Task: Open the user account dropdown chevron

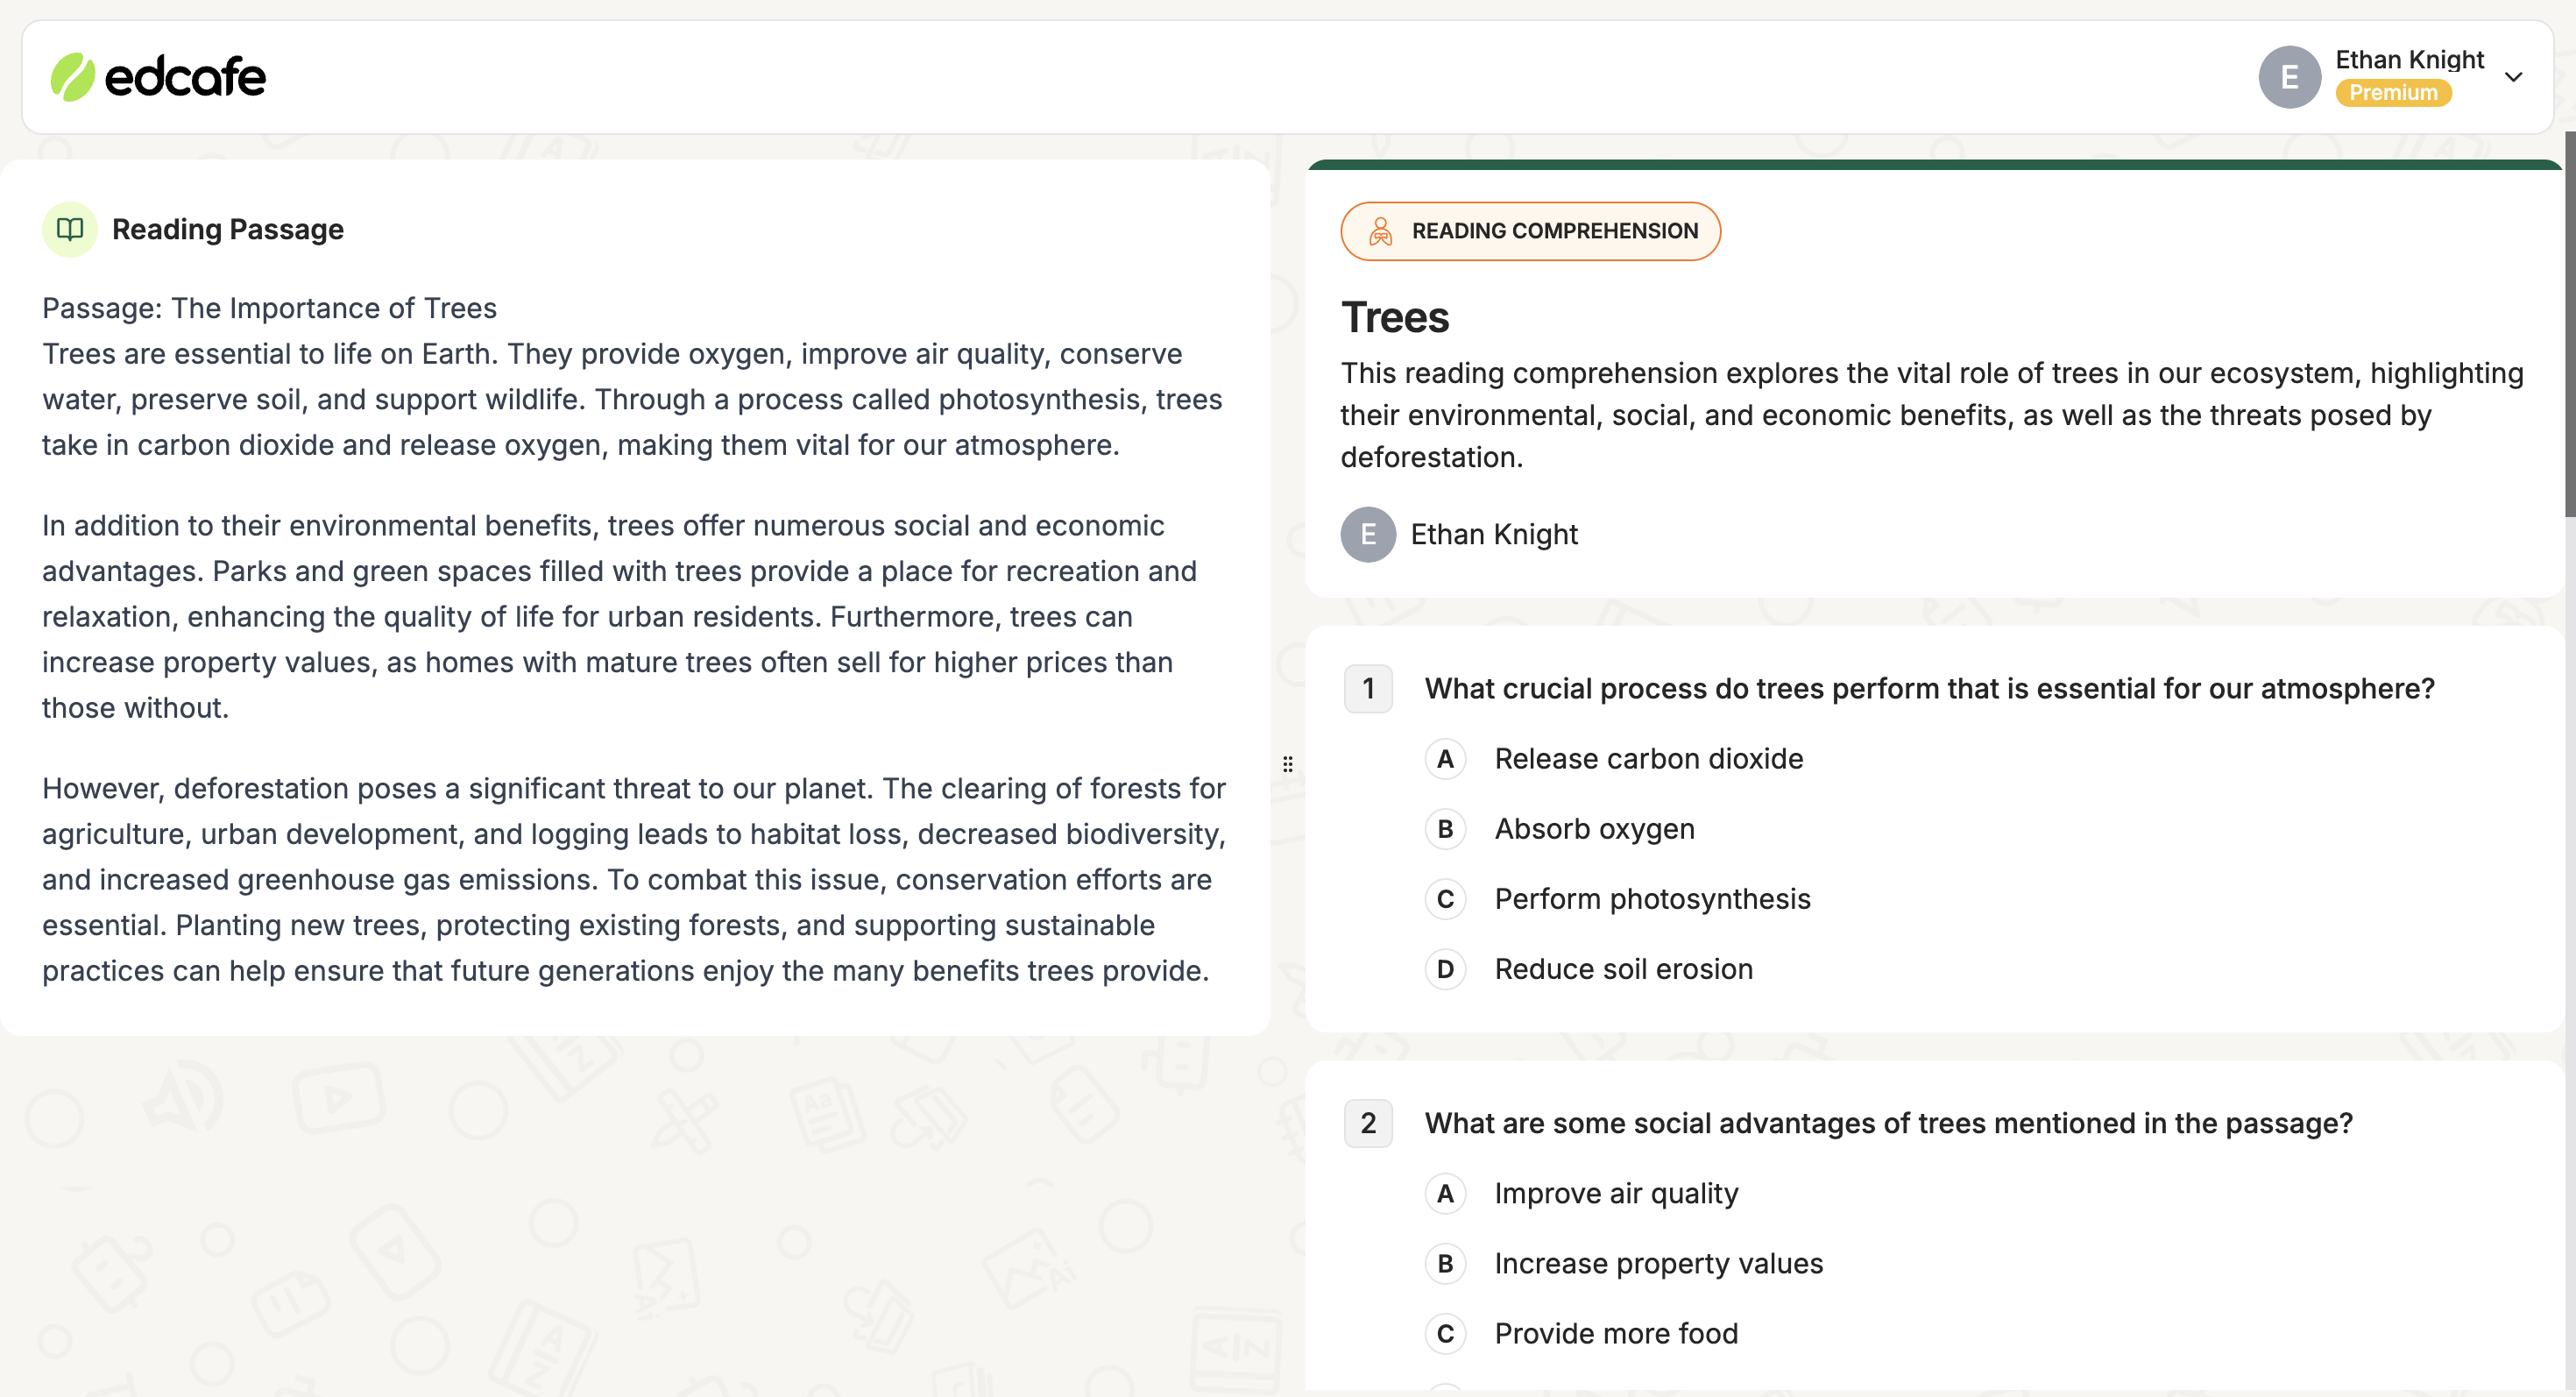Action: pyautogui.click(x=2513, y=77)
